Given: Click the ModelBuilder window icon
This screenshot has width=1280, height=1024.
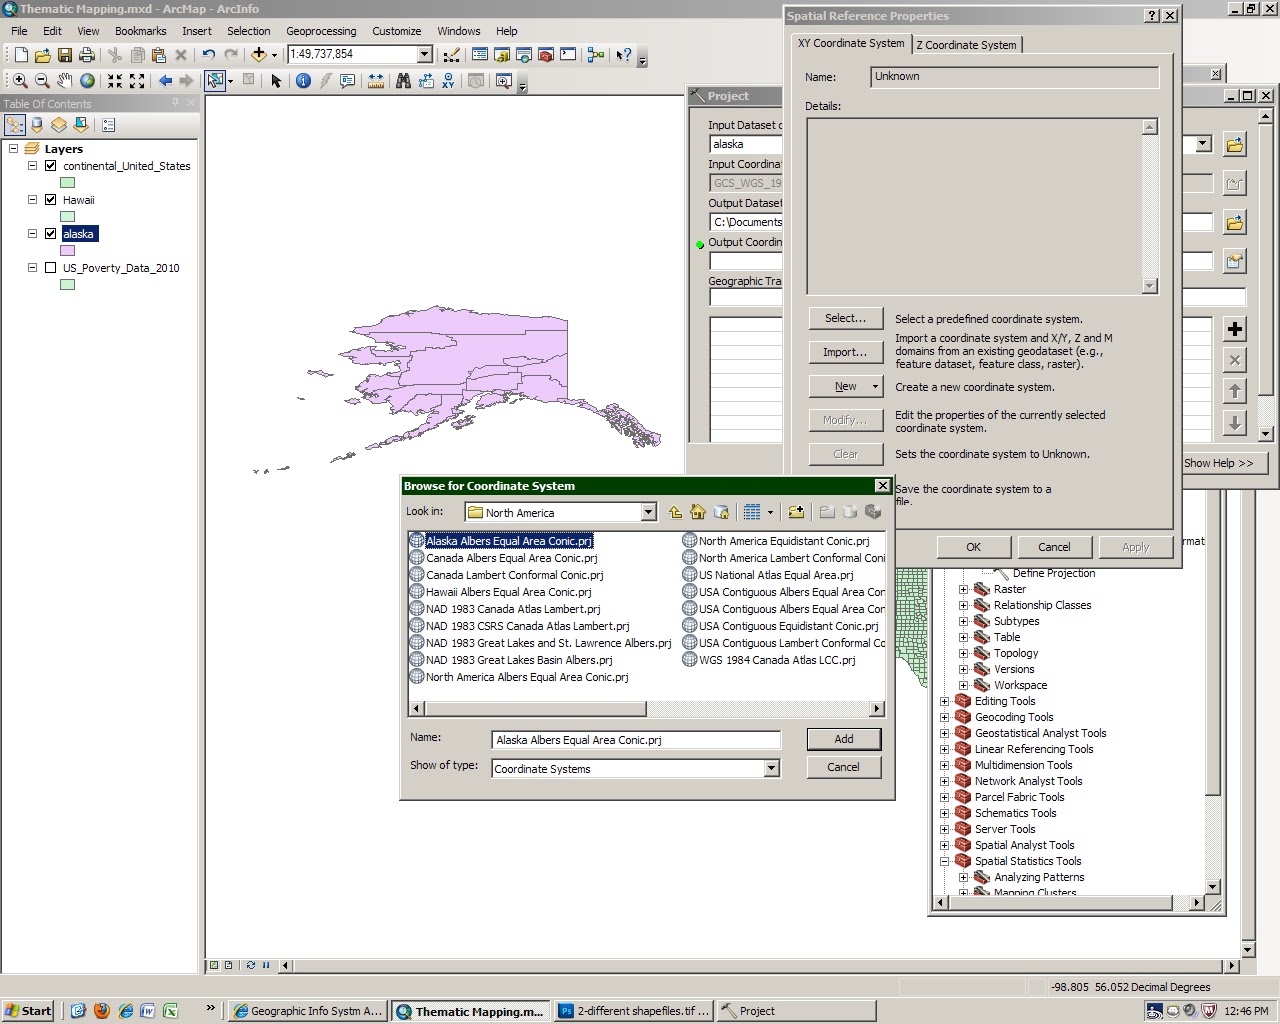Looking at the screenshot, I should [x=596, y=55].
